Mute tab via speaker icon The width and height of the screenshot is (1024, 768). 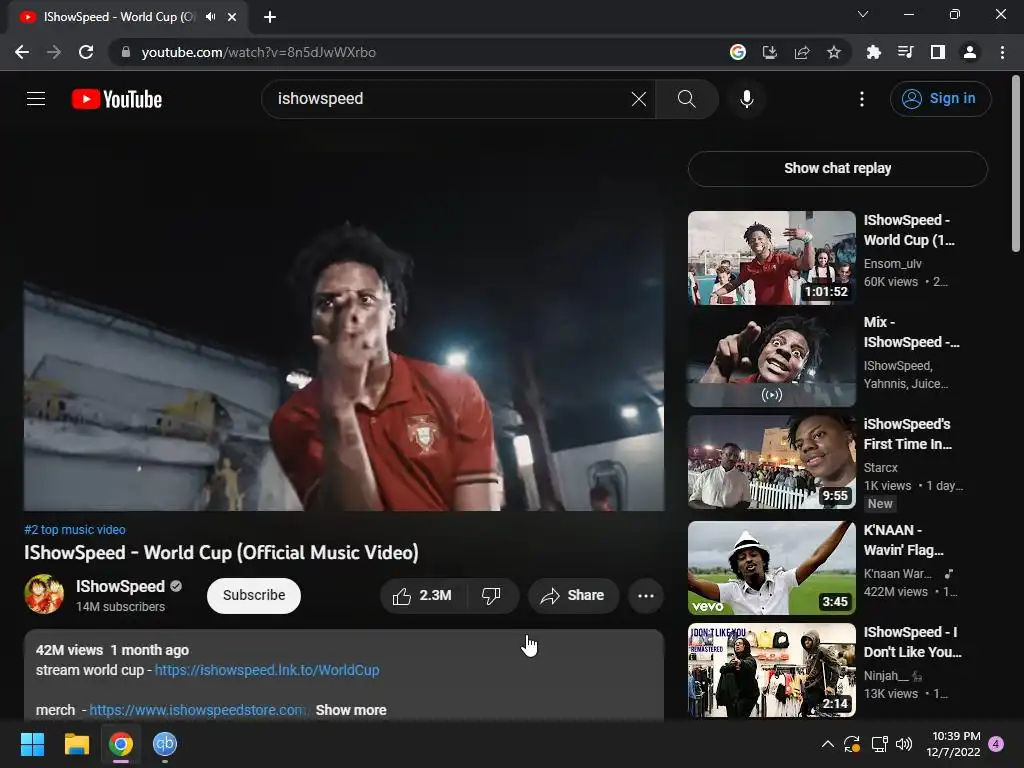210,16
